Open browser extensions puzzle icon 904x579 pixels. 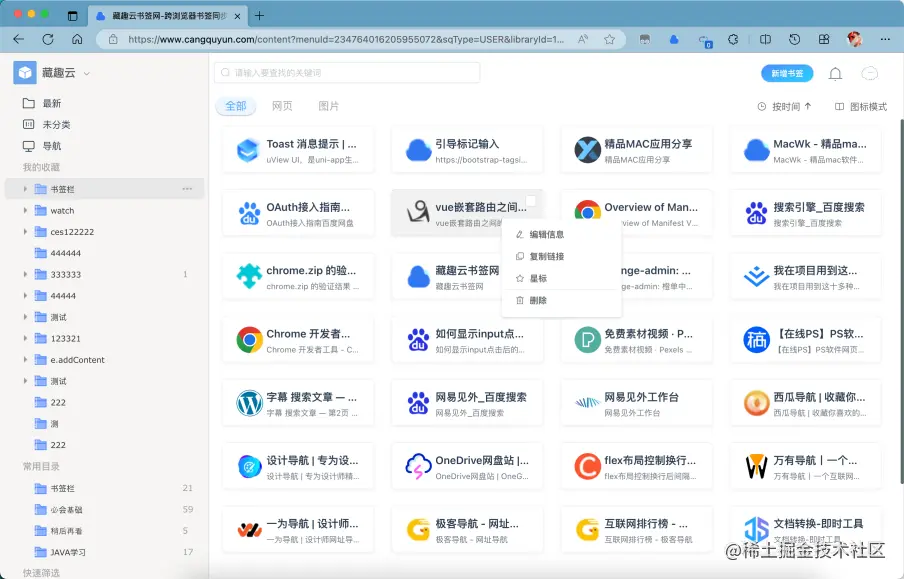coord(733,39)
